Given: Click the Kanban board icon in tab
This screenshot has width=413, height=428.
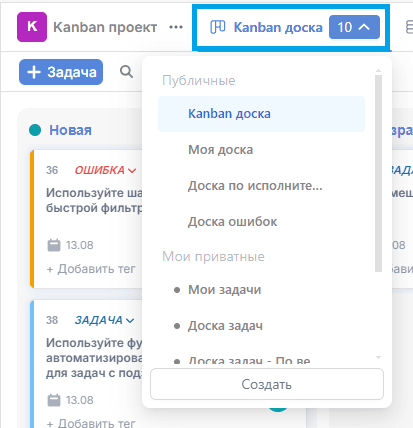Looking at the screenshot, I should click(218, 27).
